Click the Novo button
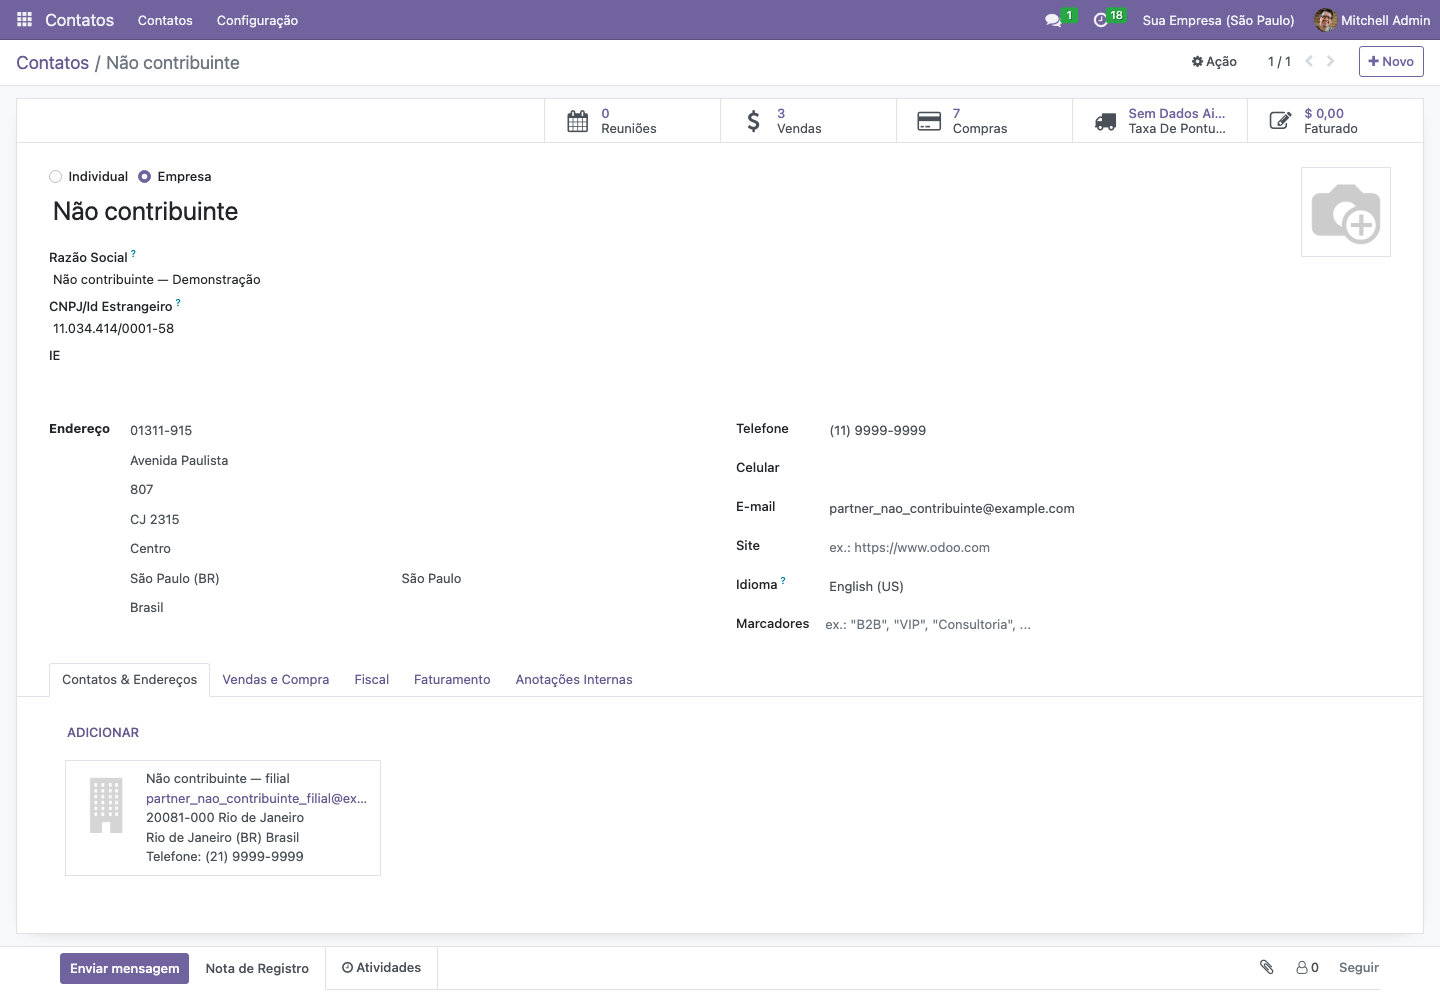The image size is (1440, 1000). (1391, 62)
